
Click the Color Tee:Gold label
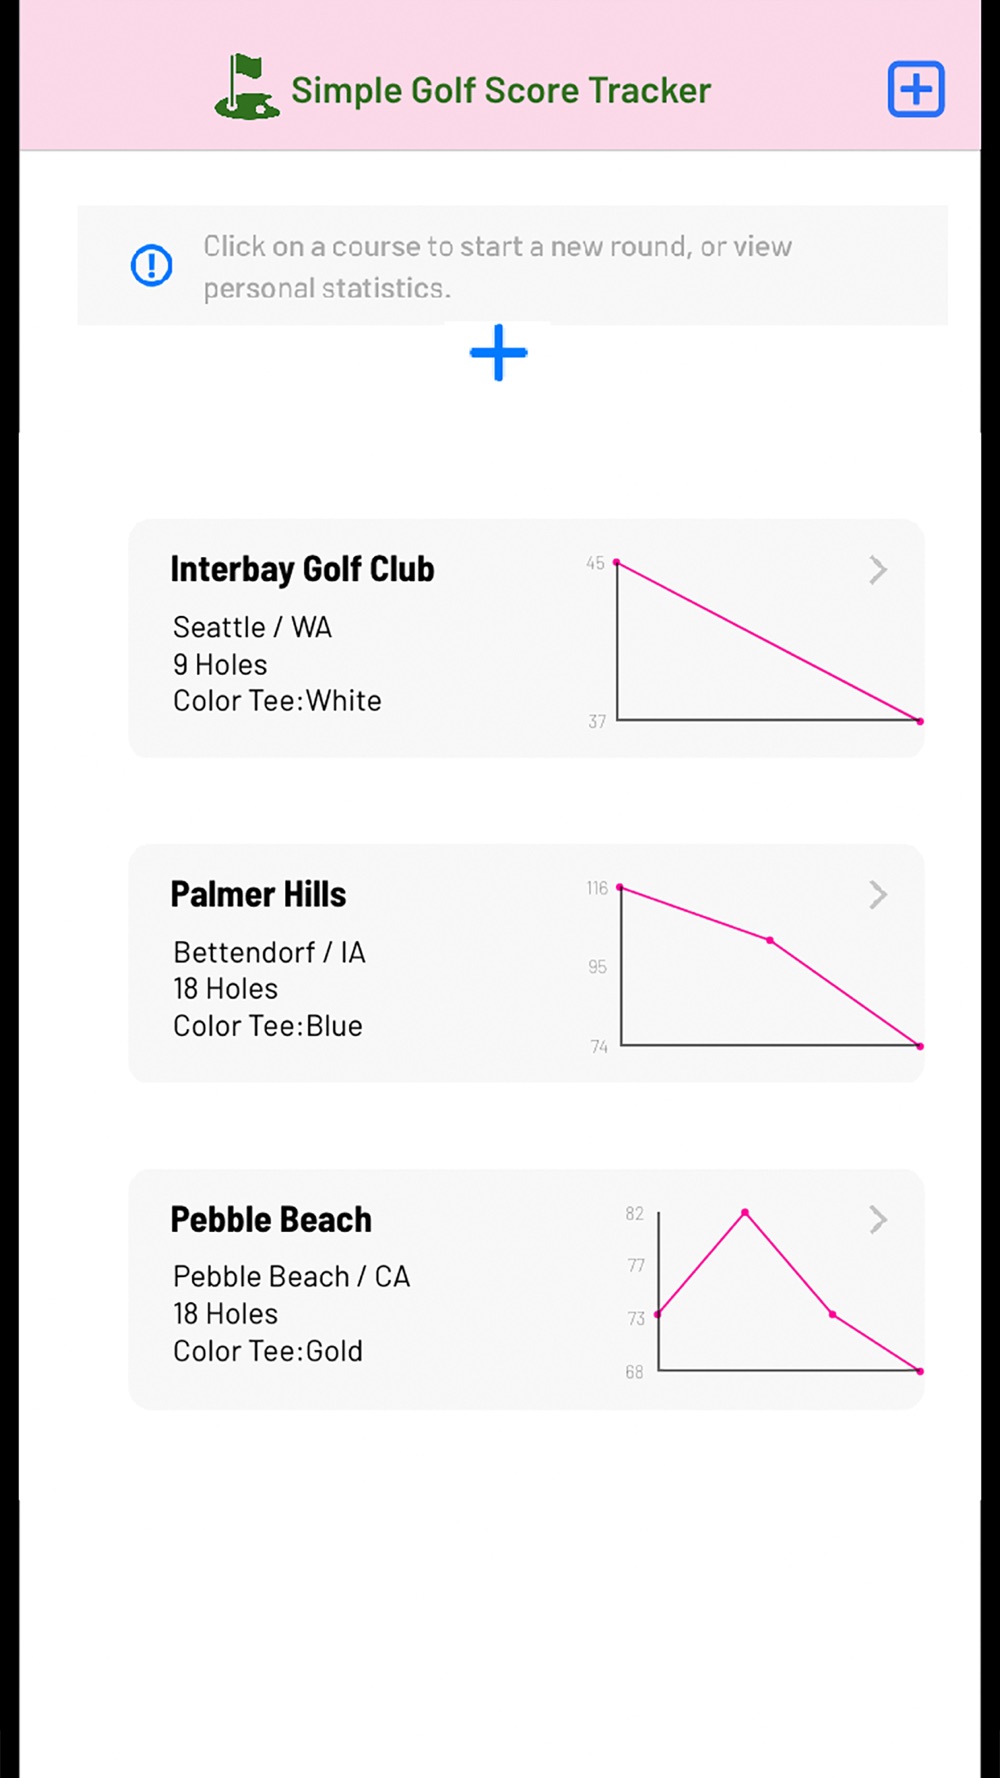[268, 1351]
